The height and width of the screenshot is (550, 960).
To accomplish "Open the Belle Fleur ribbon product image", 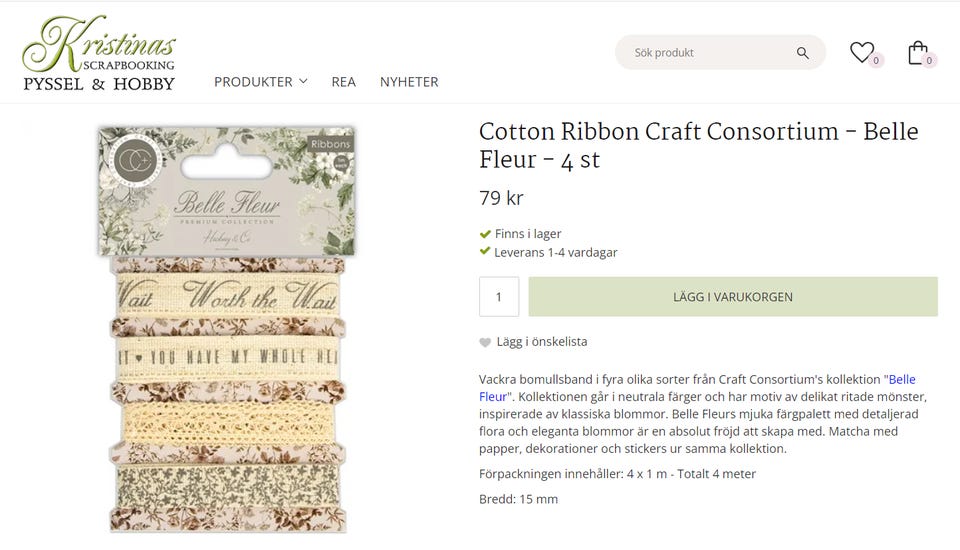I will [227, 330].
